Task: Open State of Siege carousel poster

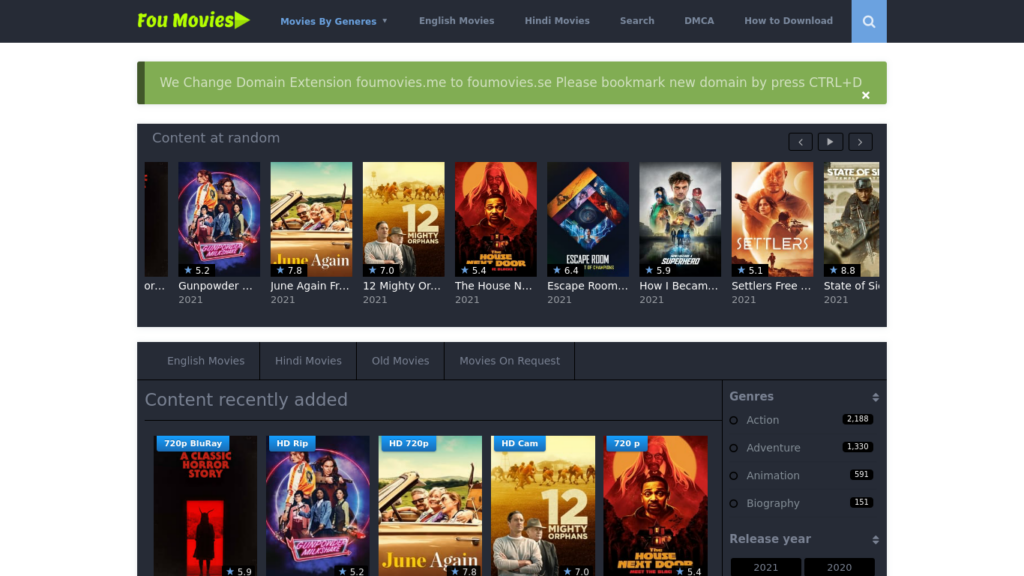Action: (852, 219)
